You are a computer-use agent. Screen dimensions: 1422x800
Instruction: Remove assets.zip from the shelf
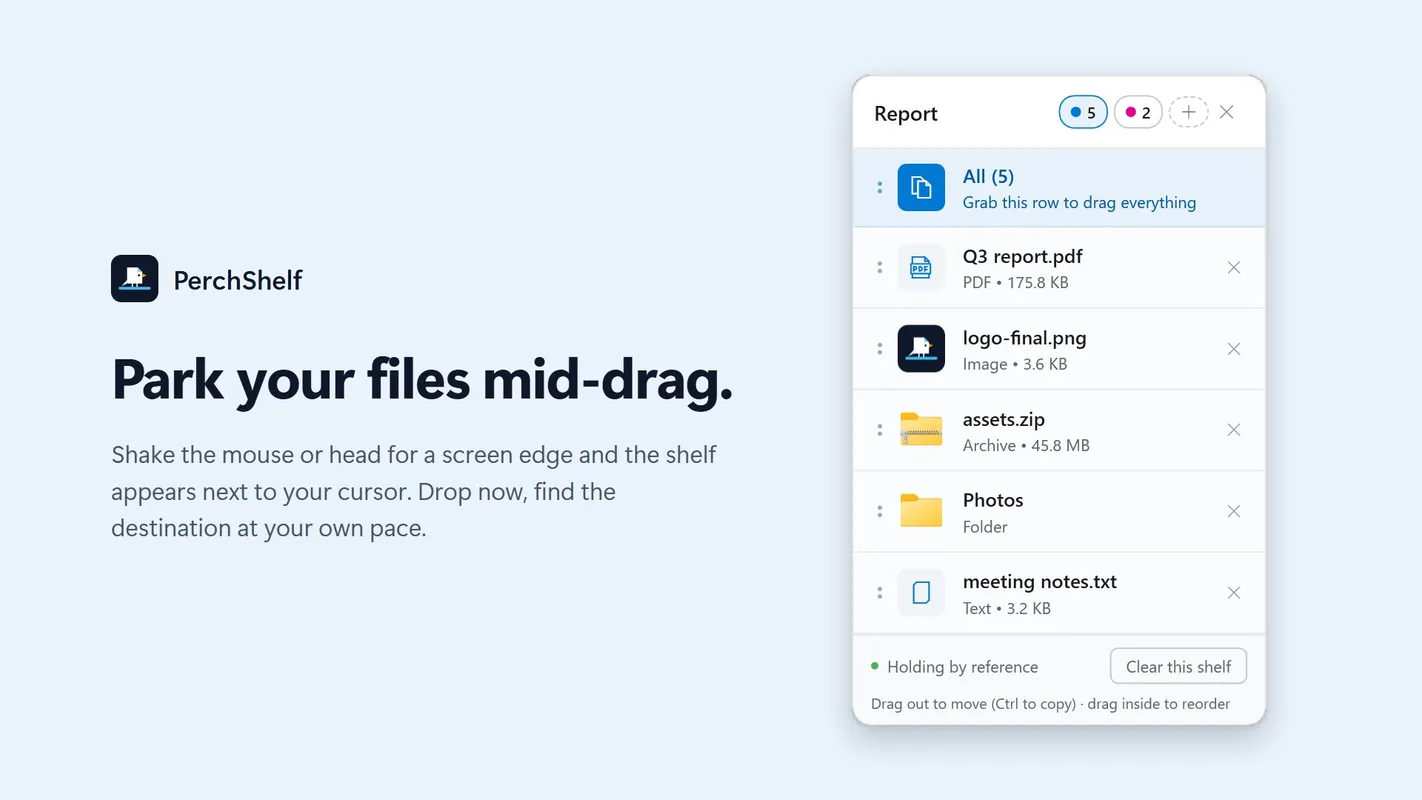[1234, 430]
